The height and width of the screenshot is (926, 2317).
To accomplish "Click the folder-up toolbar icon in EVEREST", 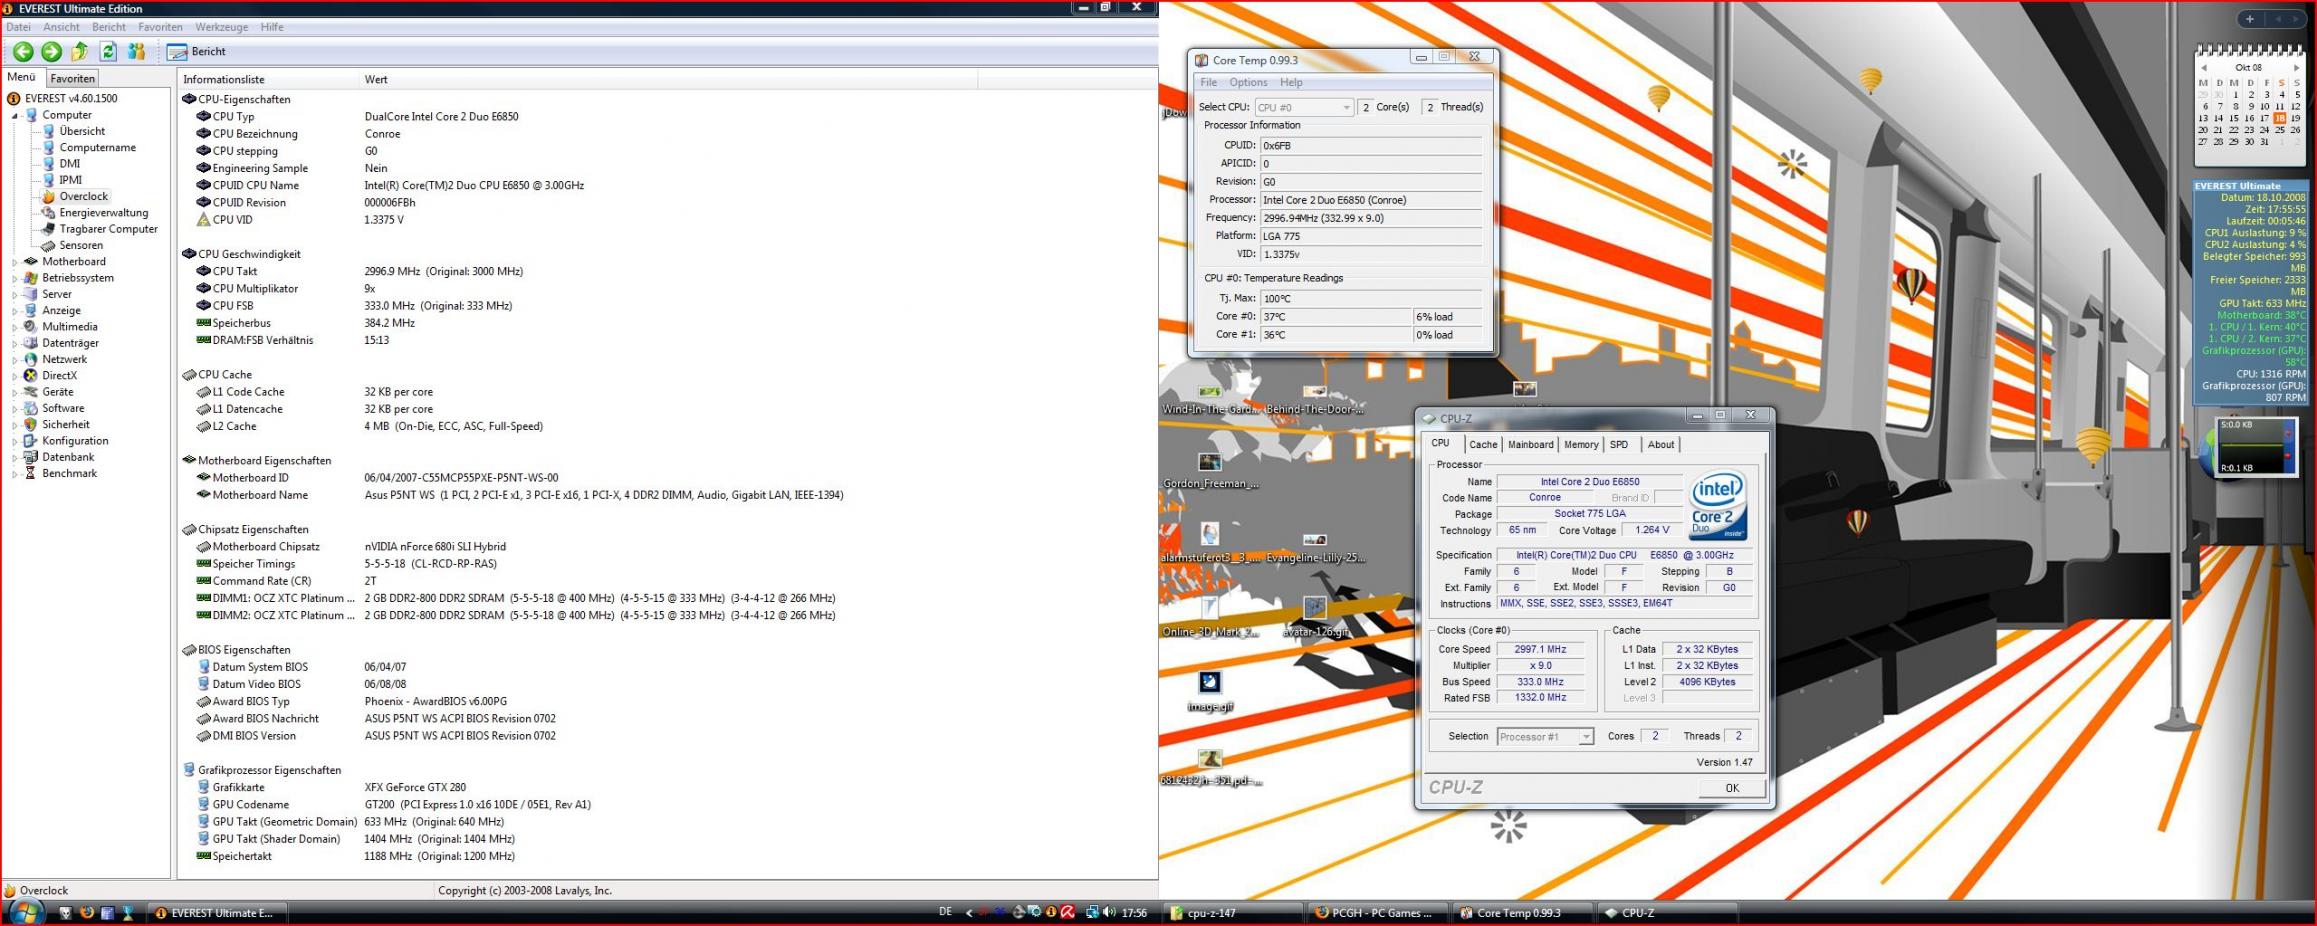I will pos(79,52).
